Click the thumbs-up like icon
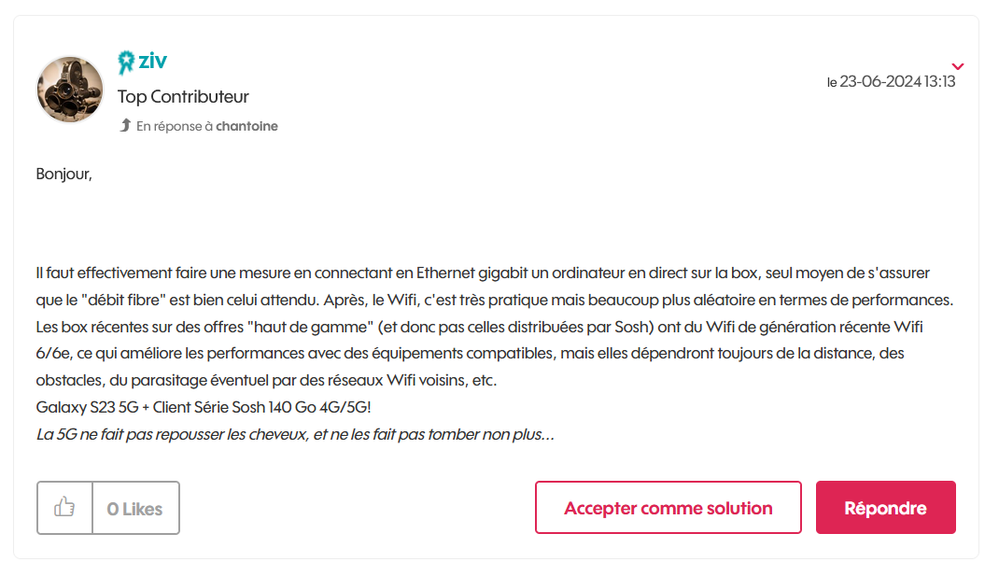The image size is (999, 575). click(x=65, y=508)
